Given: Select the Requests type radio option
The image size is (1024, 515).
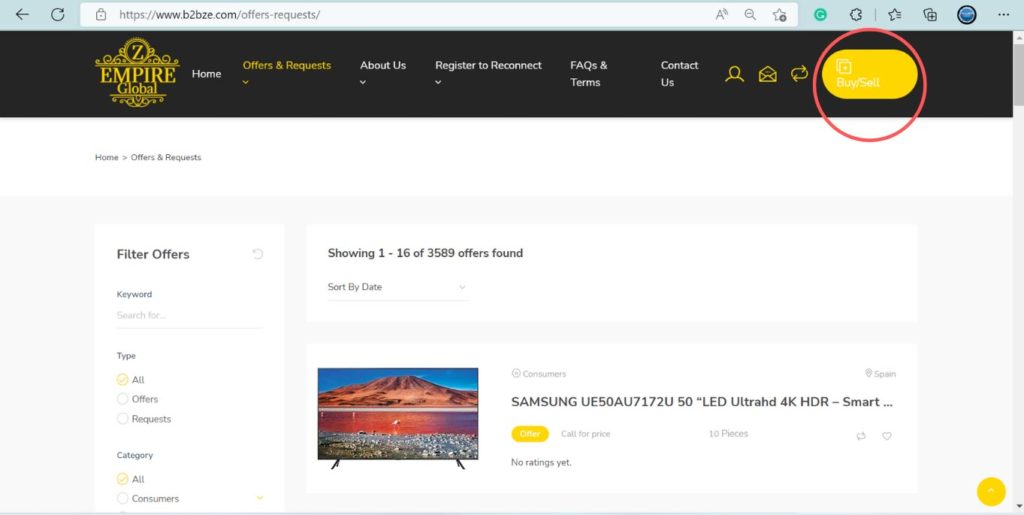Looking at the screenshot, I should point(123,419).
